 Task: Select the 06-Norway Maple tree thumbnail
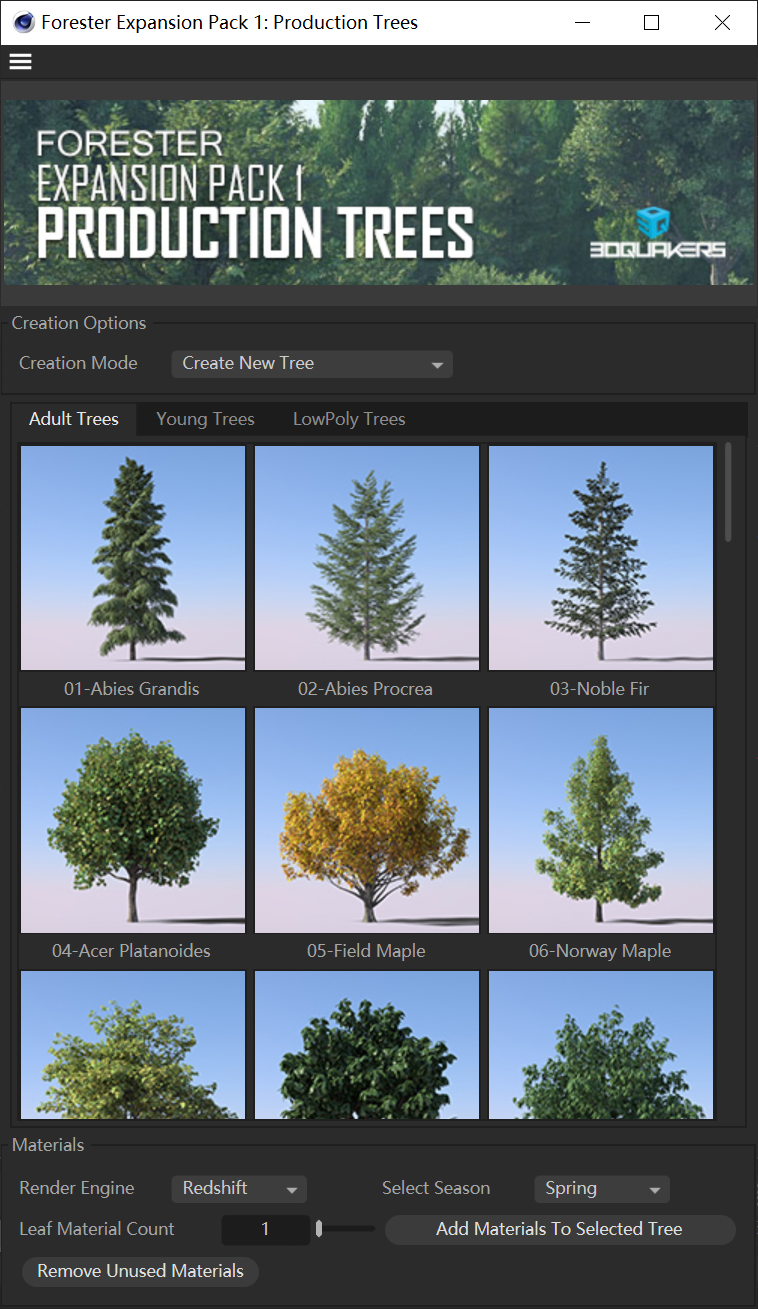[601, 820]
